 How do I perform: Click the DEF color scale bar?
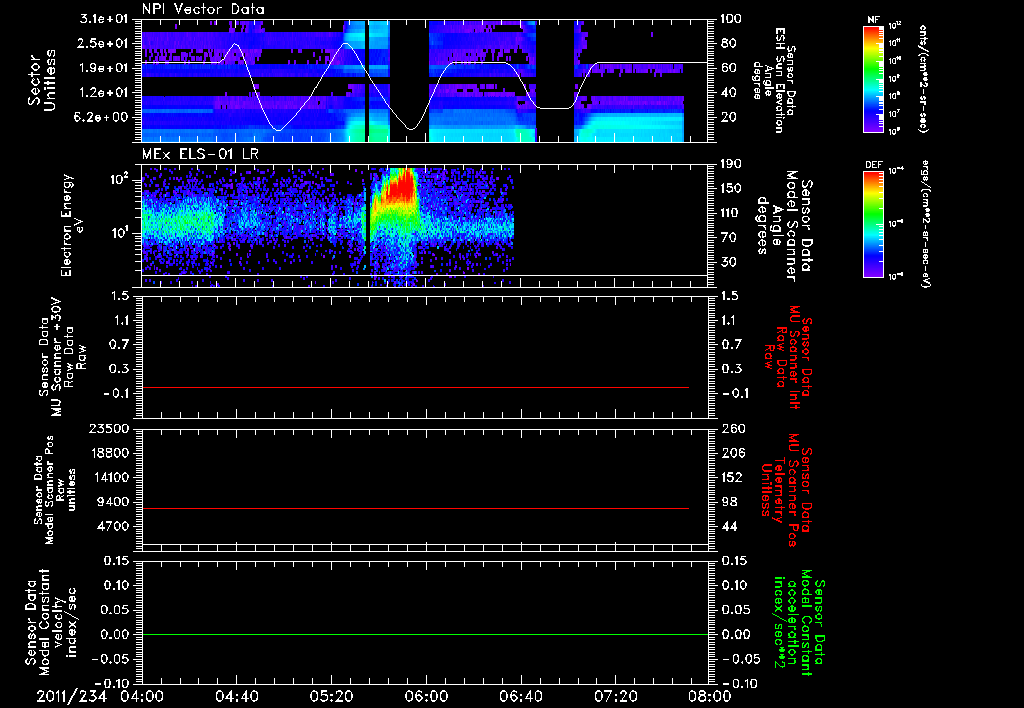click(x=873, y=224)
